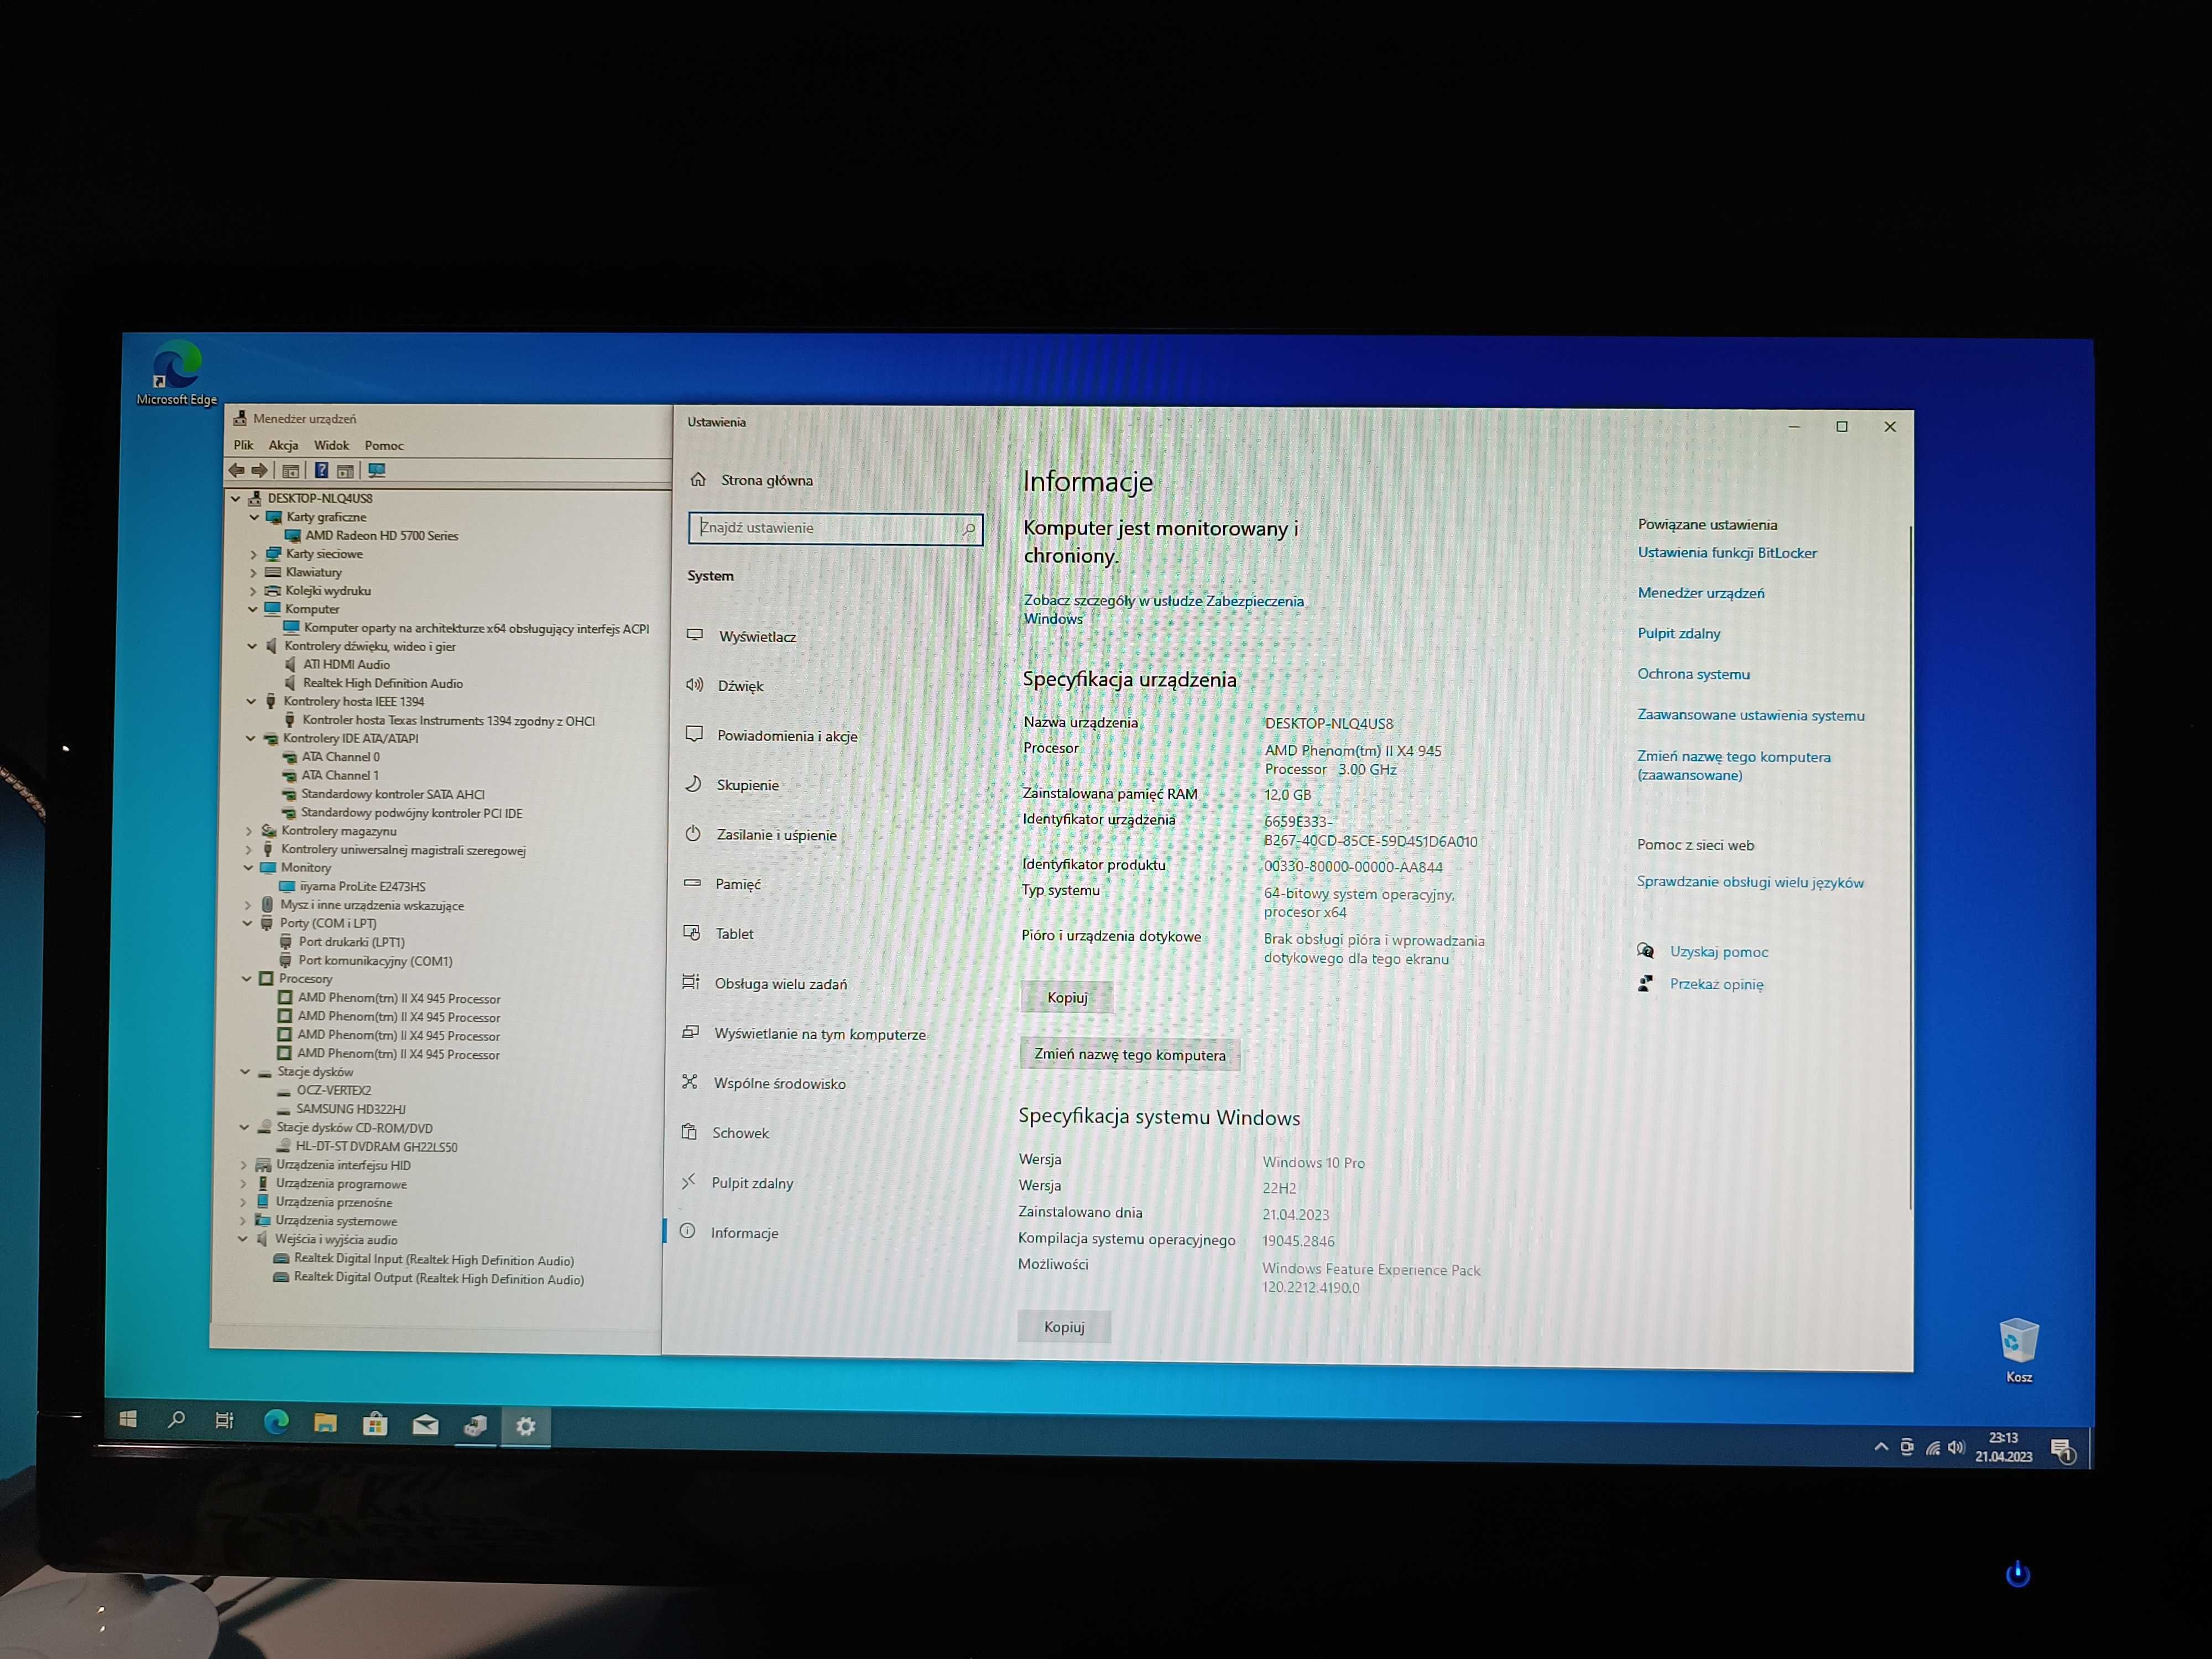Collapse Karty graficzne tree node
2212x1659 pixels.
[254, 517]
